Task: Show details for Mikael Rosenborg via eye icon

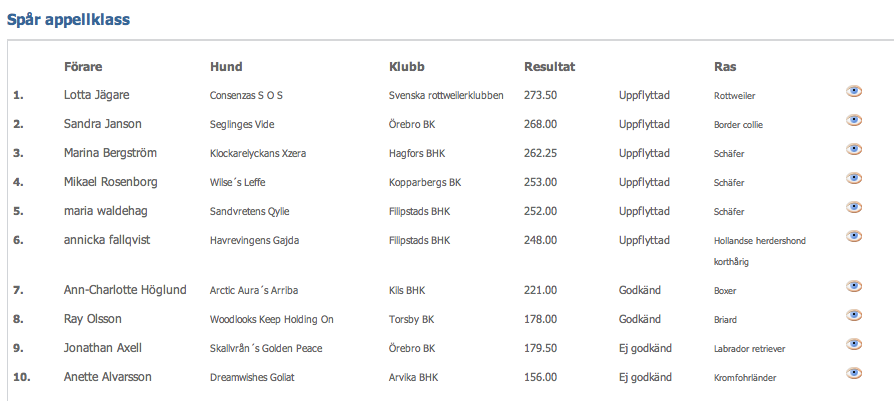Action: tap(854, 179)
